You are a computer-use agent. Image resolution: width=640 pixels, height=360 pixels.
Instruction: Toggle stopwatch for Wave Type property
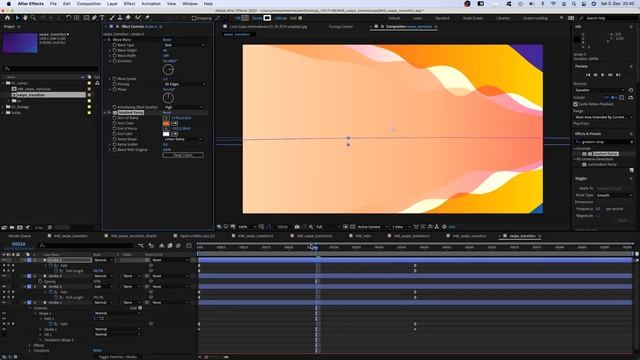(115, 45)
